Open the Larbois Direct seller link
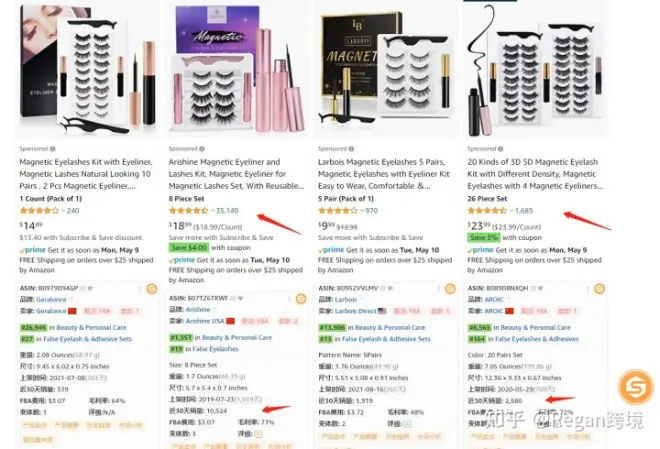Viewport: 660px width, 449px height. click(356, 311)
